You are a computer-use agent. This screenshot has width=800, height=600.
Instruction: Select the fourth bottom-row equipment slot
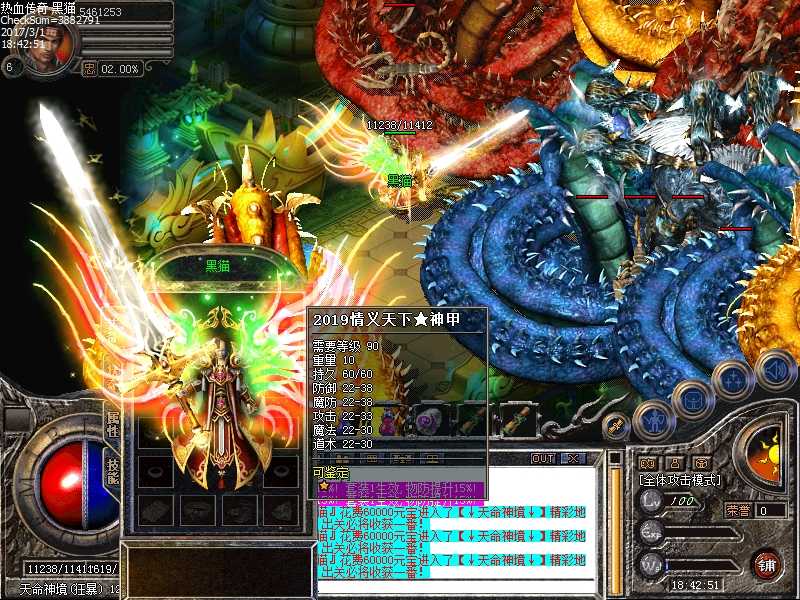(280, 510)
